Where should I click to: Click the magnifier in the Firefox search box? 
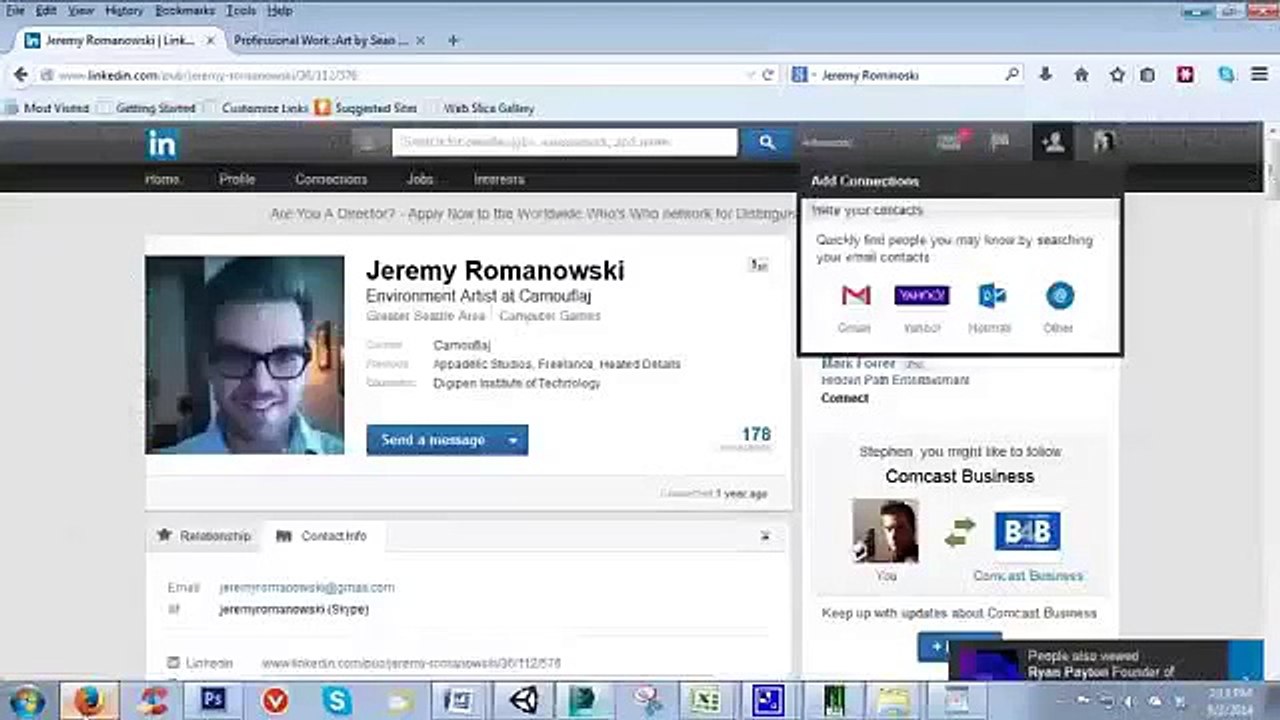1012,75
